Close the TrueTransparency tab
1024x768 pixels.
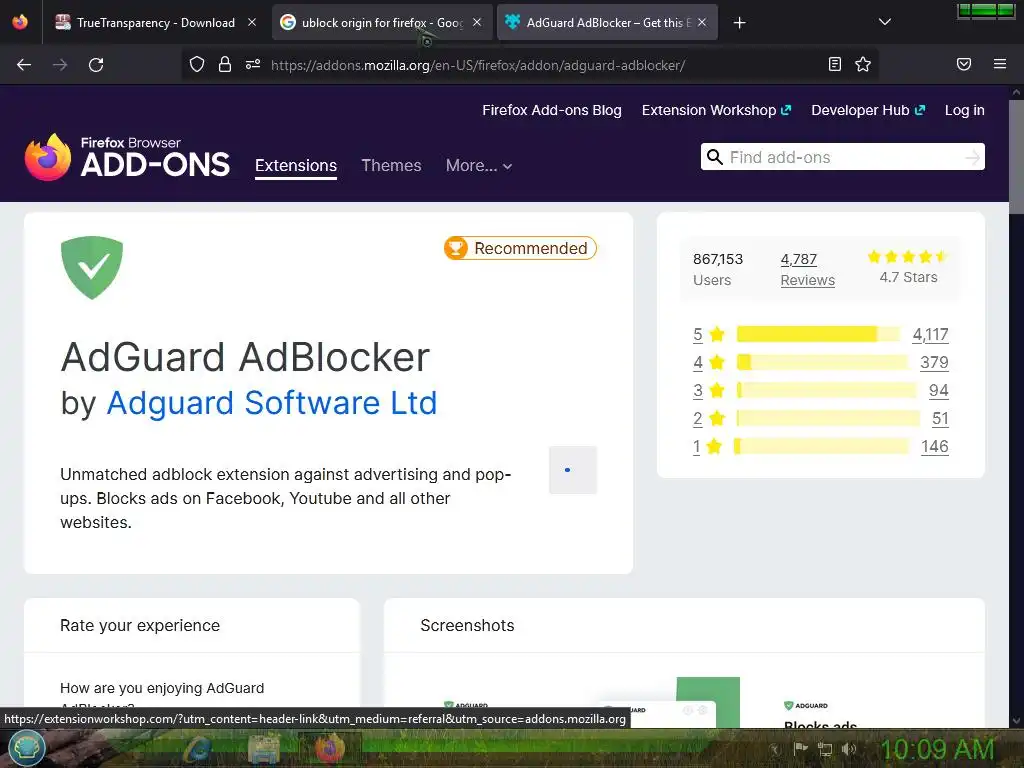click(x=252, y=22)
